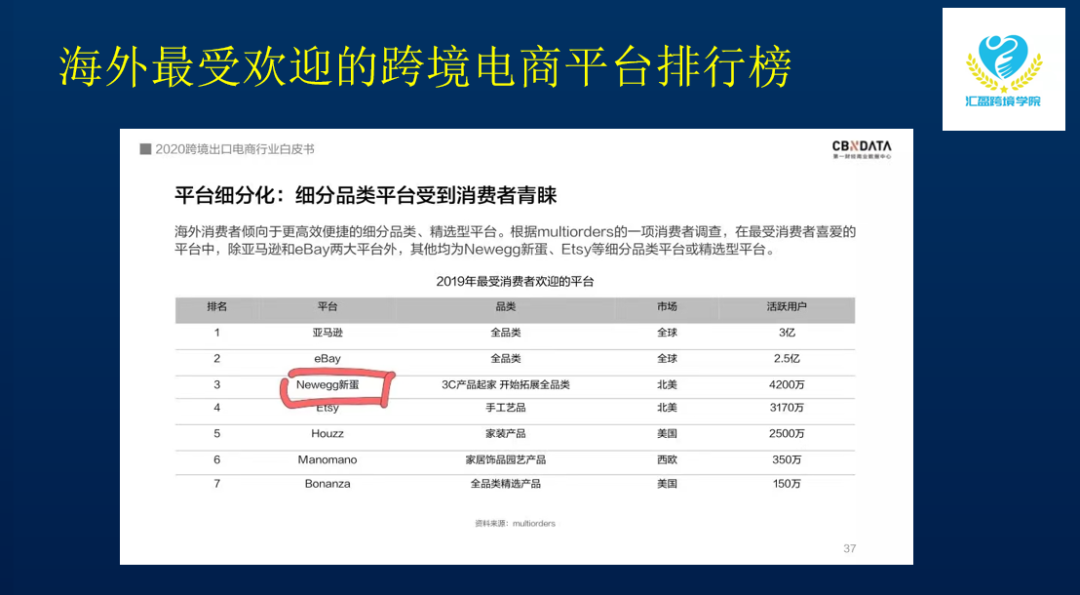This screenshot has width=1080, height=595.
Task: Select the slide title 海外最受欢迎的跨境电商平台排行榜
Action: (424, 67)
